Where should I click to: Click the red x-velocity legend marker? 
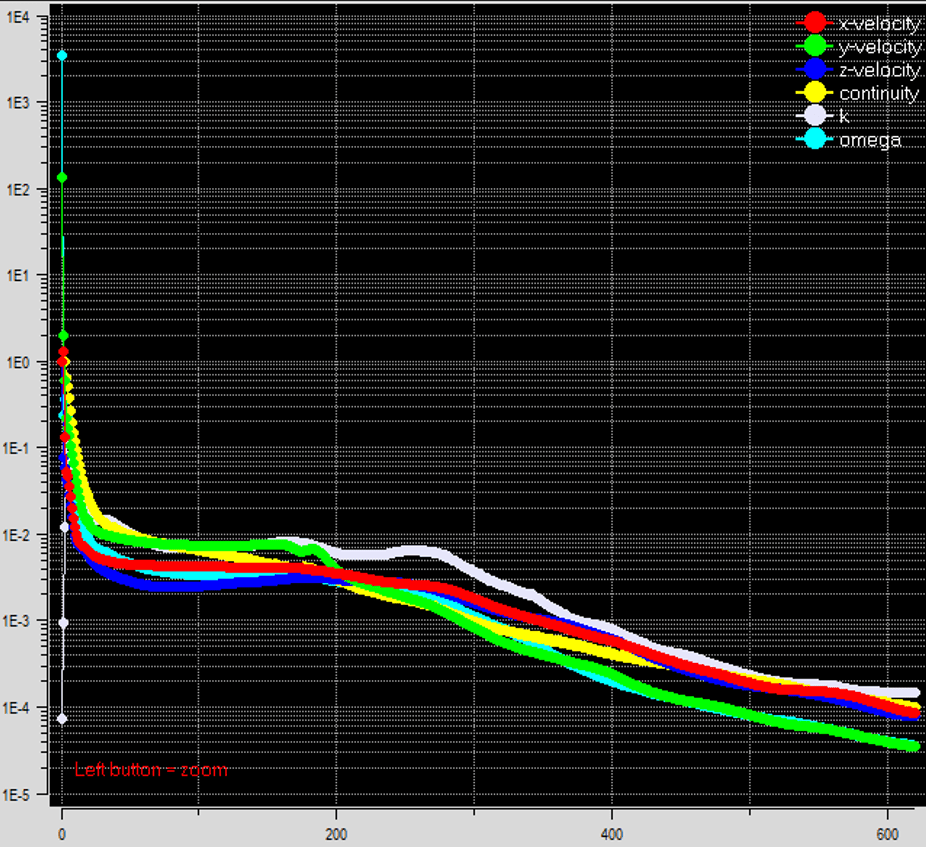816,23
